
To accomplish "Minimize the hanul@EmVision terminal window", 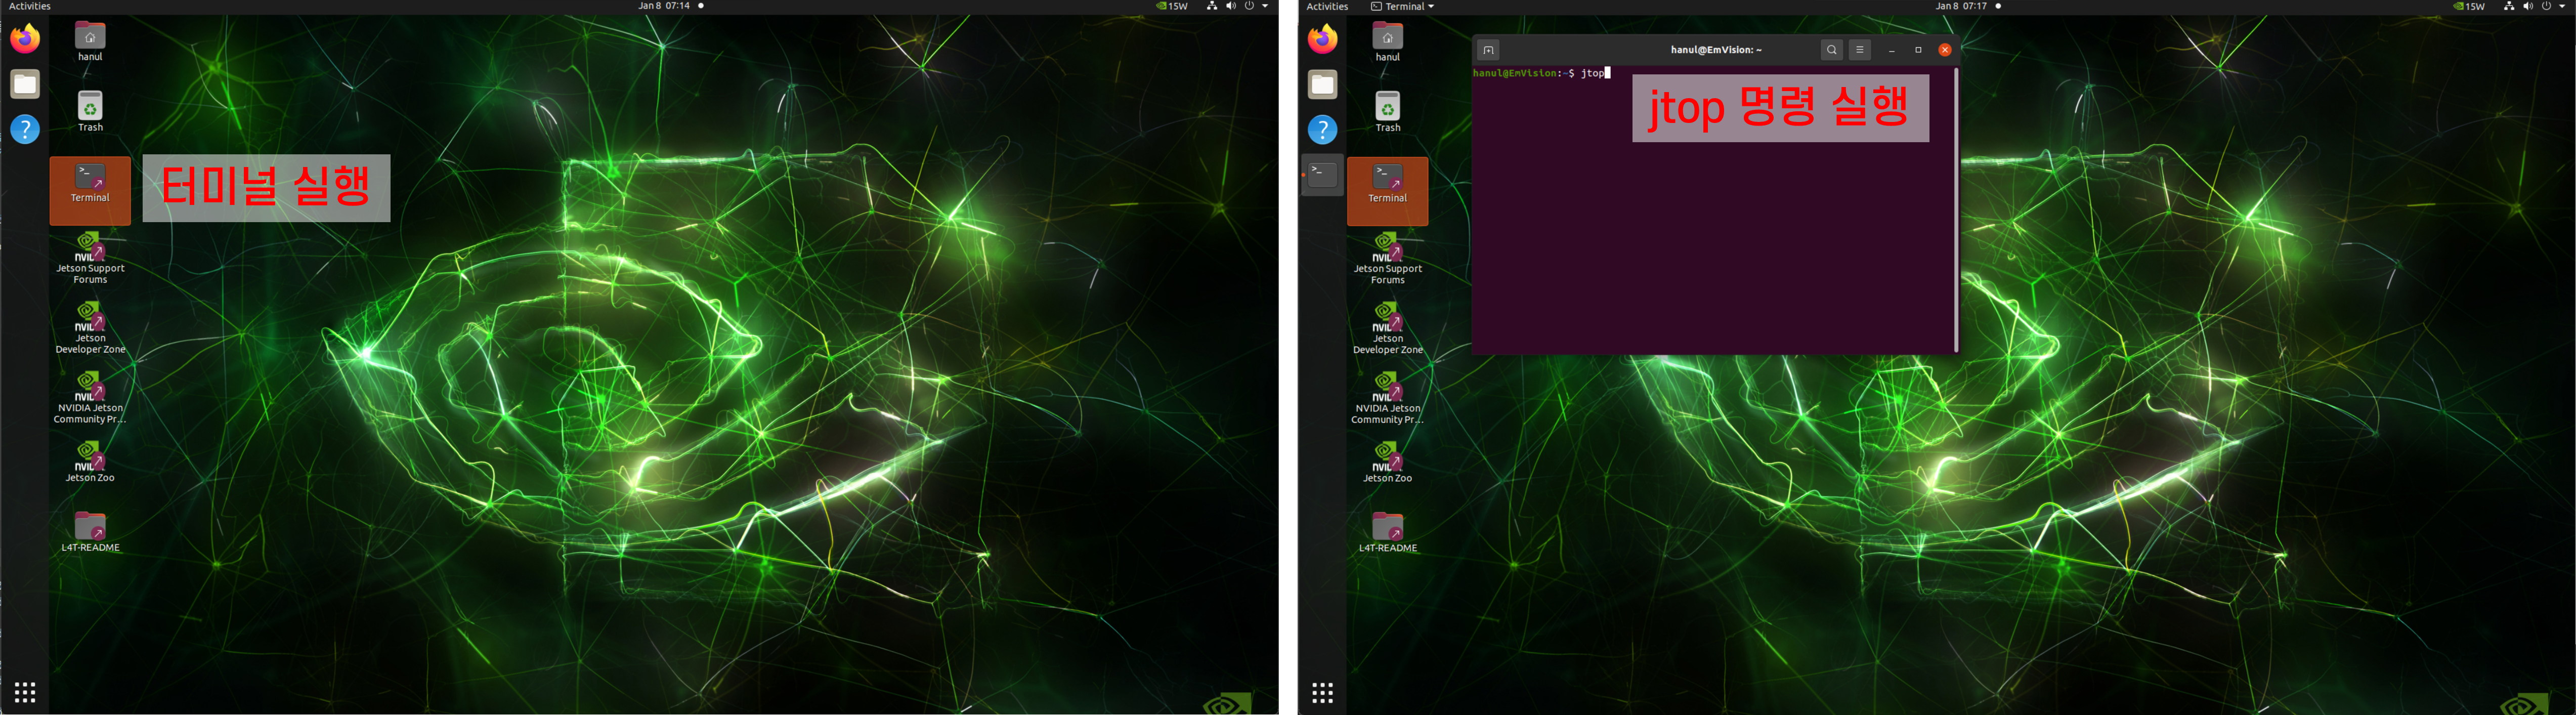I will point(1891,50).
